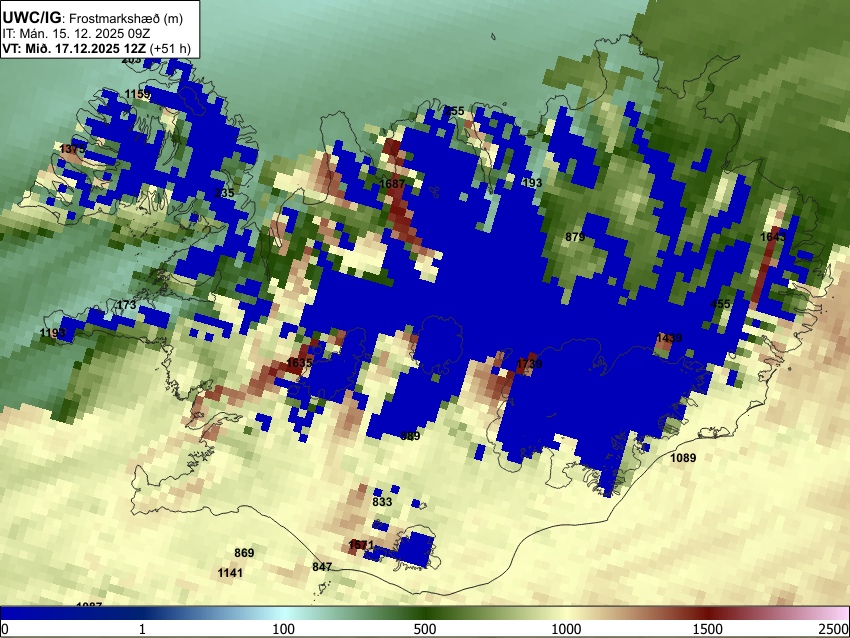The height and width of the screenshot is (638, 850).
Task: Click the 1000 tick on color scale
Action: coord(566,629)
